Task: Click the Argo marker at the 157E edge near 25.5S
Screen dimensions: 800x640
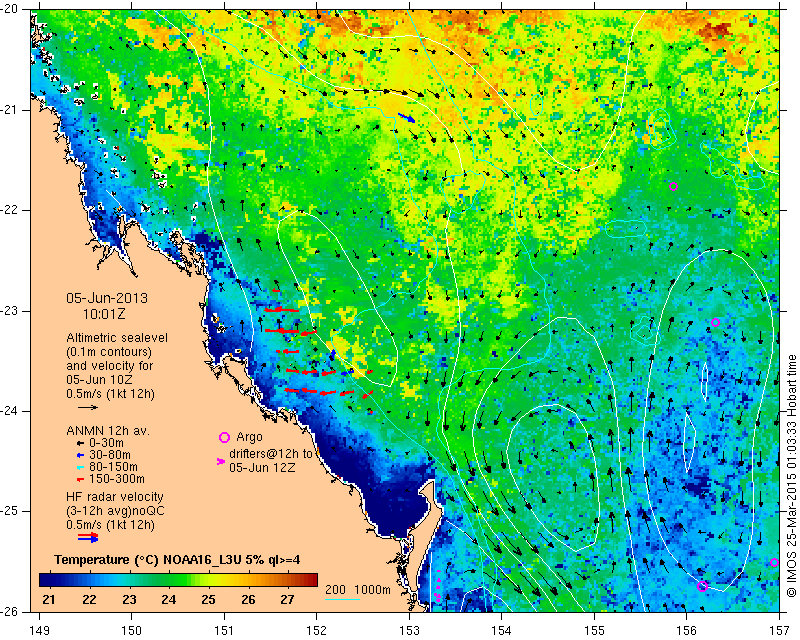Action: click(774, 562)
